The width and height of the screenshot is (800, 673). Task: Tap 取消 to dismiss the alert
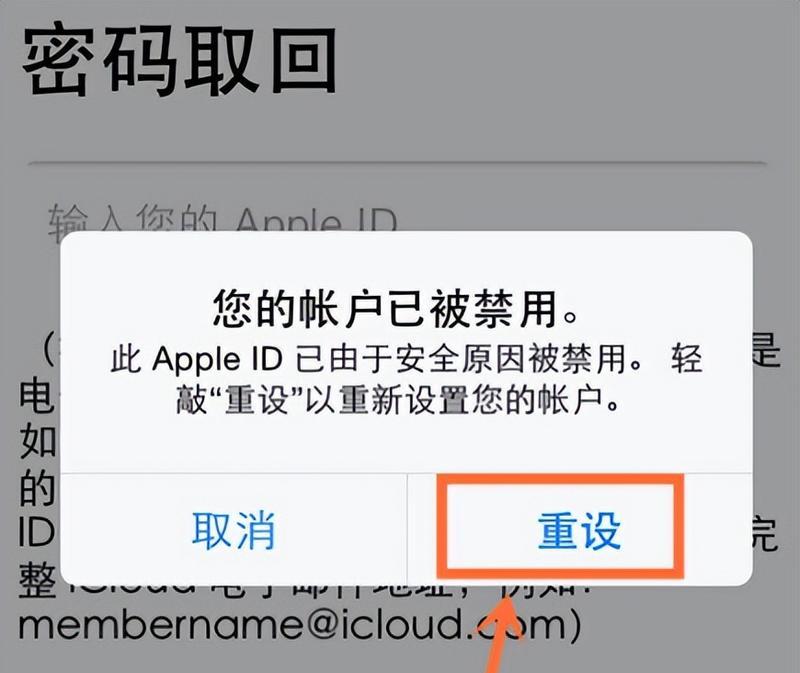coord(234,531)
